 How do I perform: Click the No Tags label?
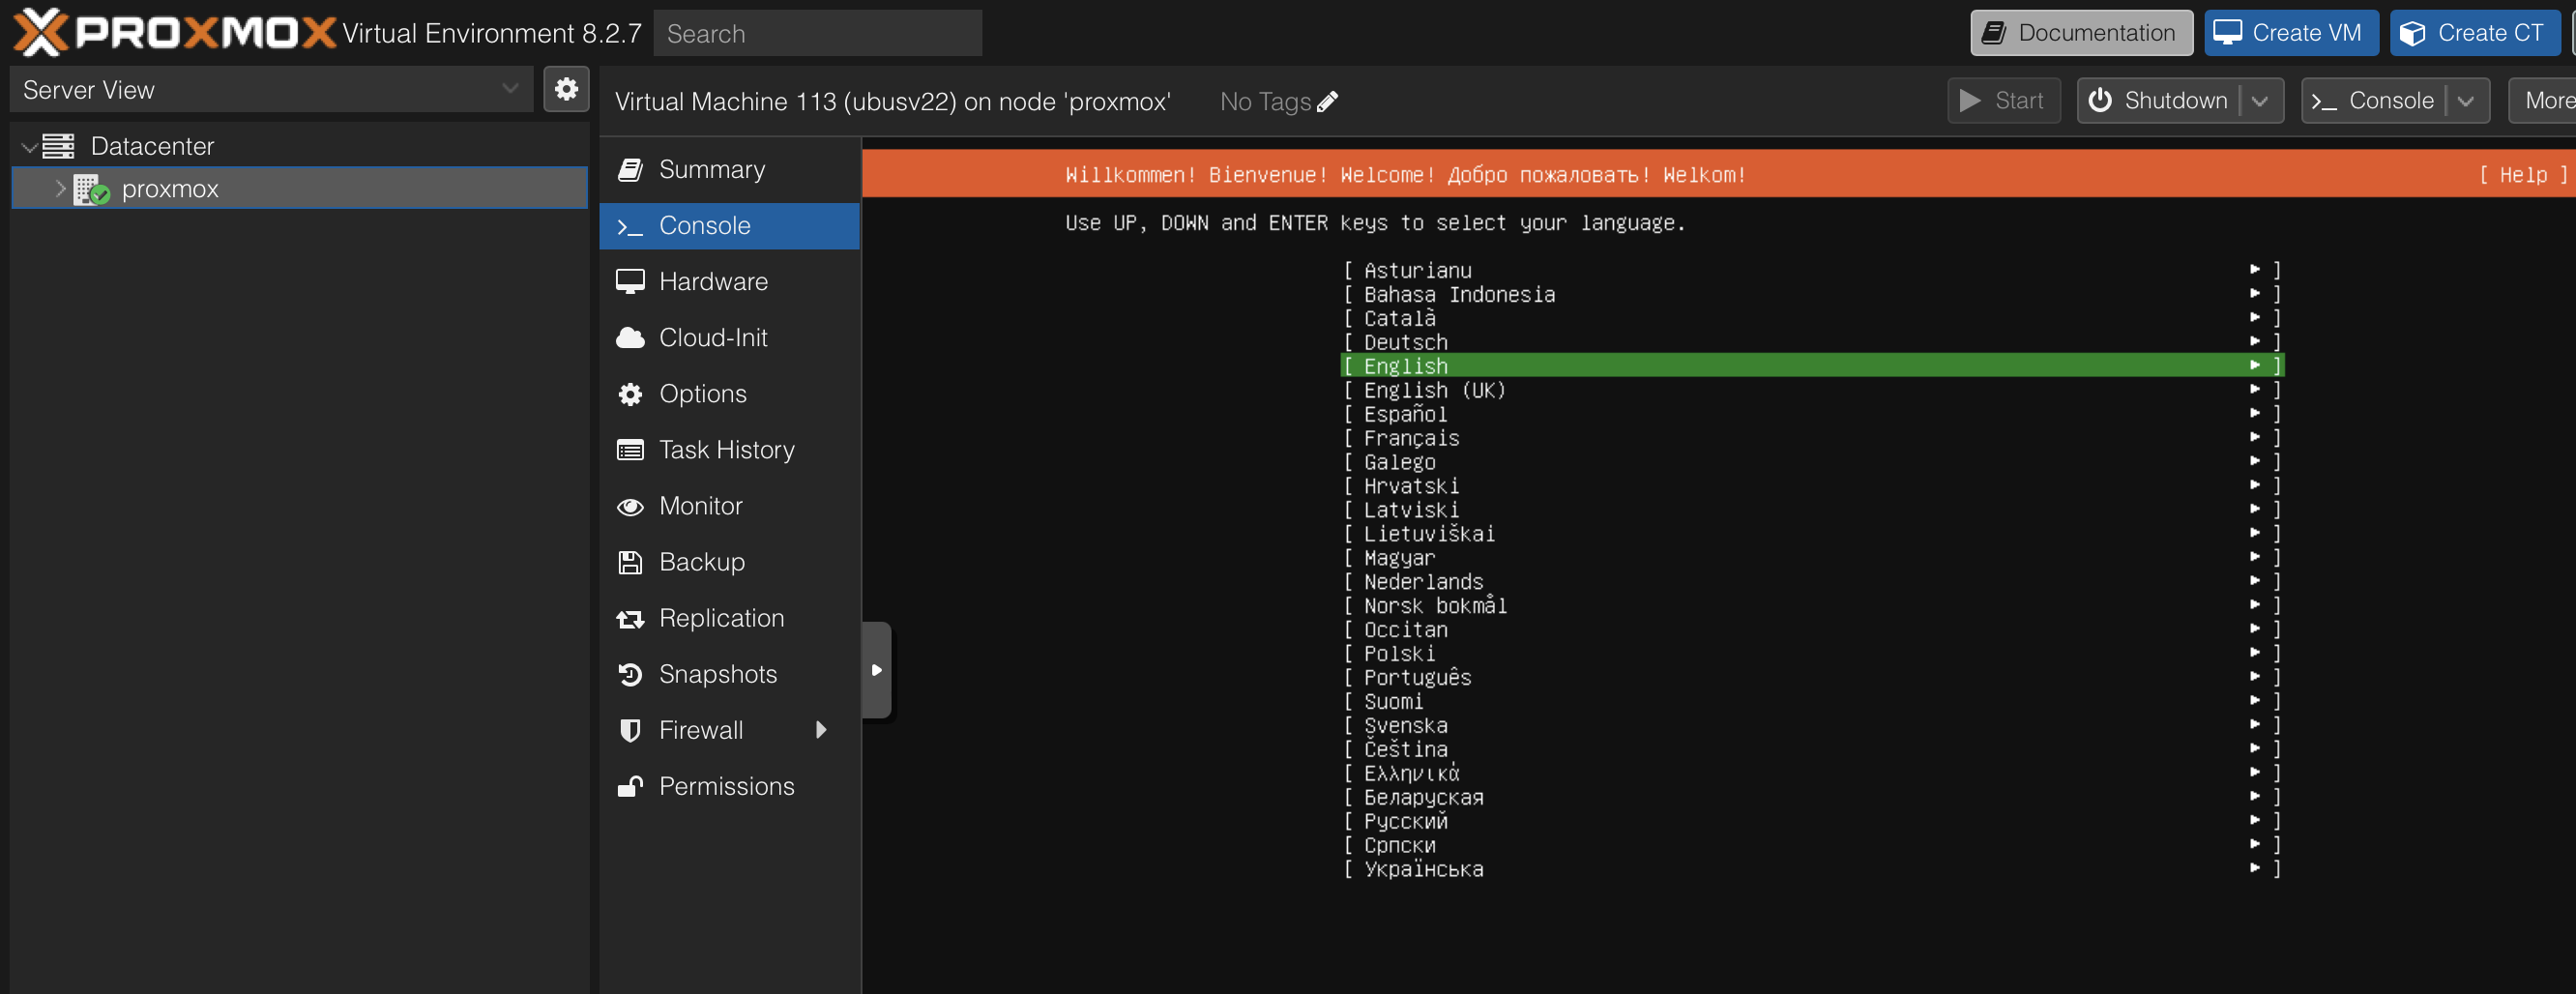point(1265,102)
